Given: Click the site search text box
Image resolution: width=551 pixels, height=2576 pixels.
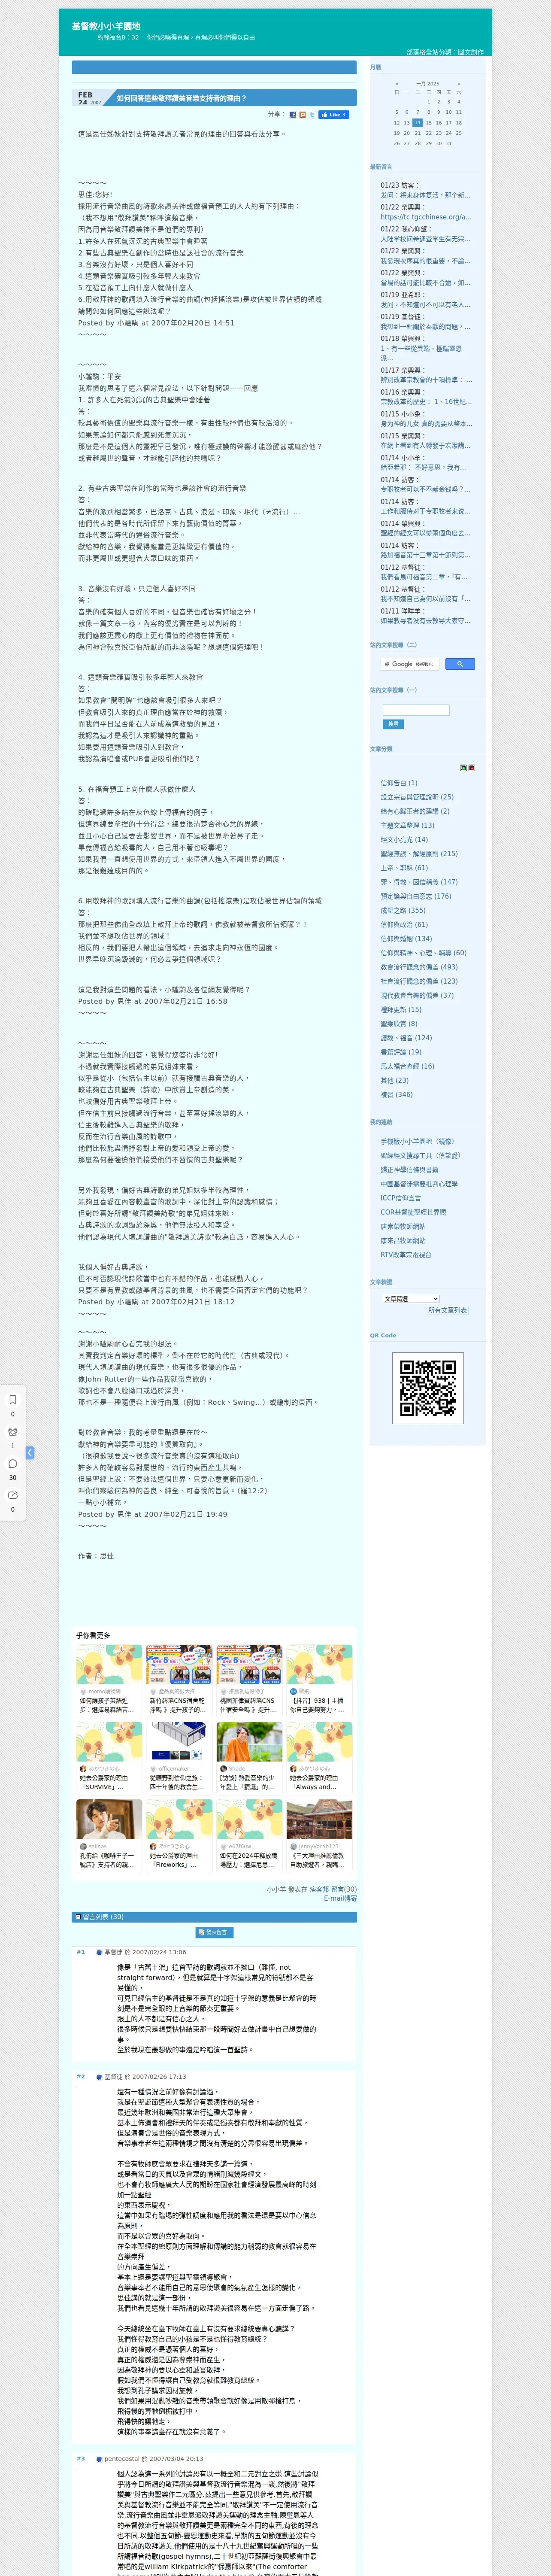Looking at the screenshot, I should tap(416, 710).
